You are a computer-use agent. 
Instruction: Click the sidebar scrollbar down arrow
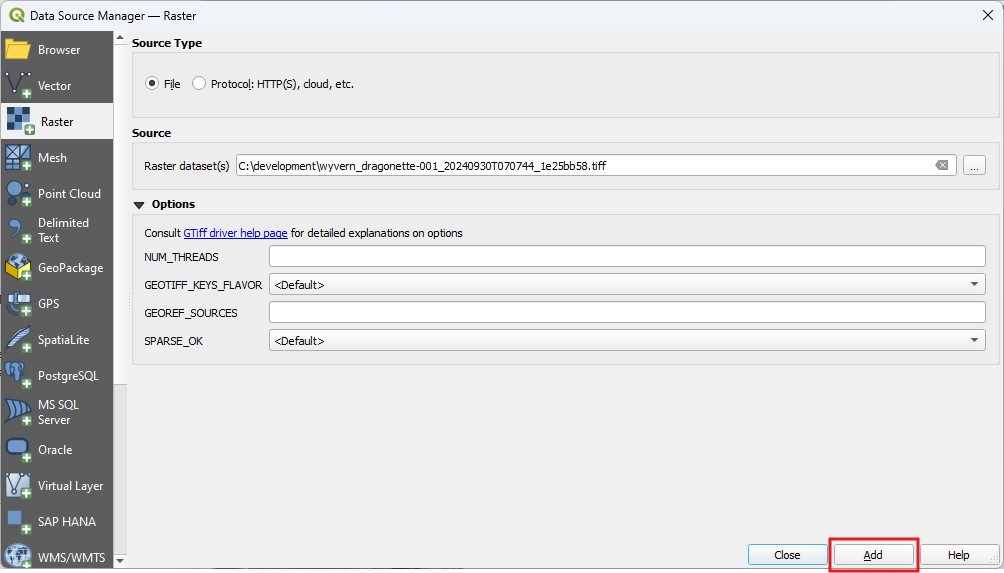[120, 561]
